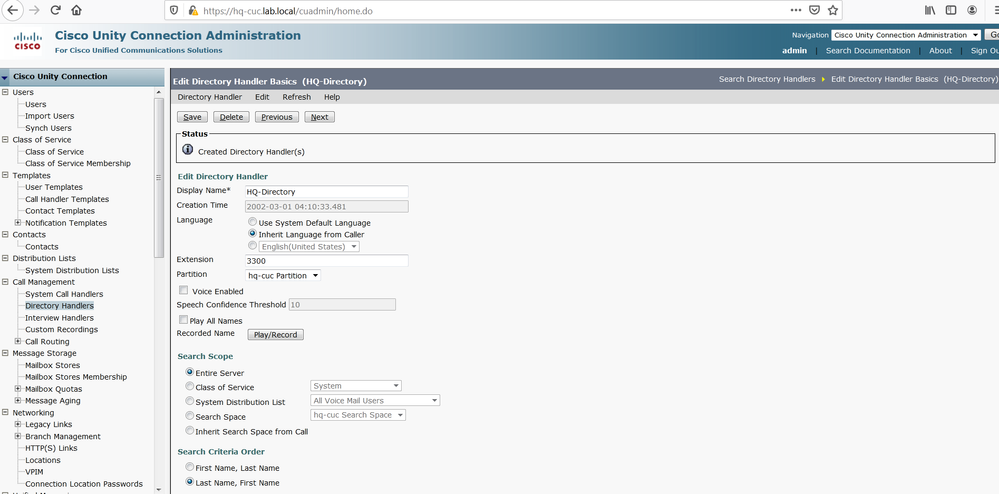Open the Navigation dropdown
The image size is (999, 494).
906,35
